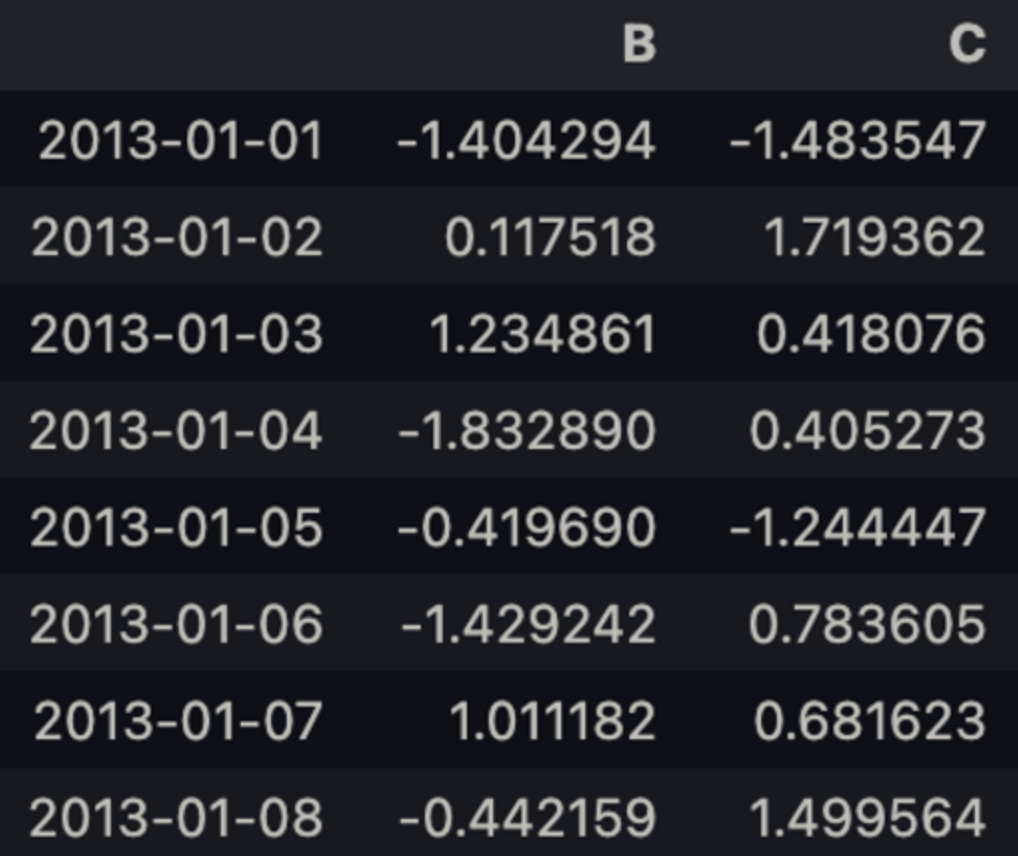Select the 2013-01-01 row index
The image size is (1018, 856).
pyautogui.click(x=180, y=140)
